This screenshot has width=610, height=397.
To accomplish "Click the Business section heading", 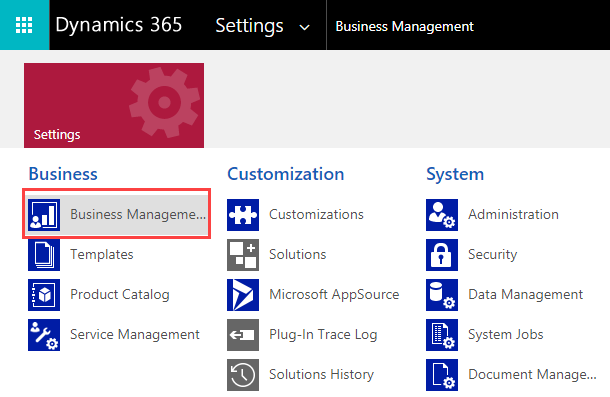I will pyautogui.click(x=63, y=174).
